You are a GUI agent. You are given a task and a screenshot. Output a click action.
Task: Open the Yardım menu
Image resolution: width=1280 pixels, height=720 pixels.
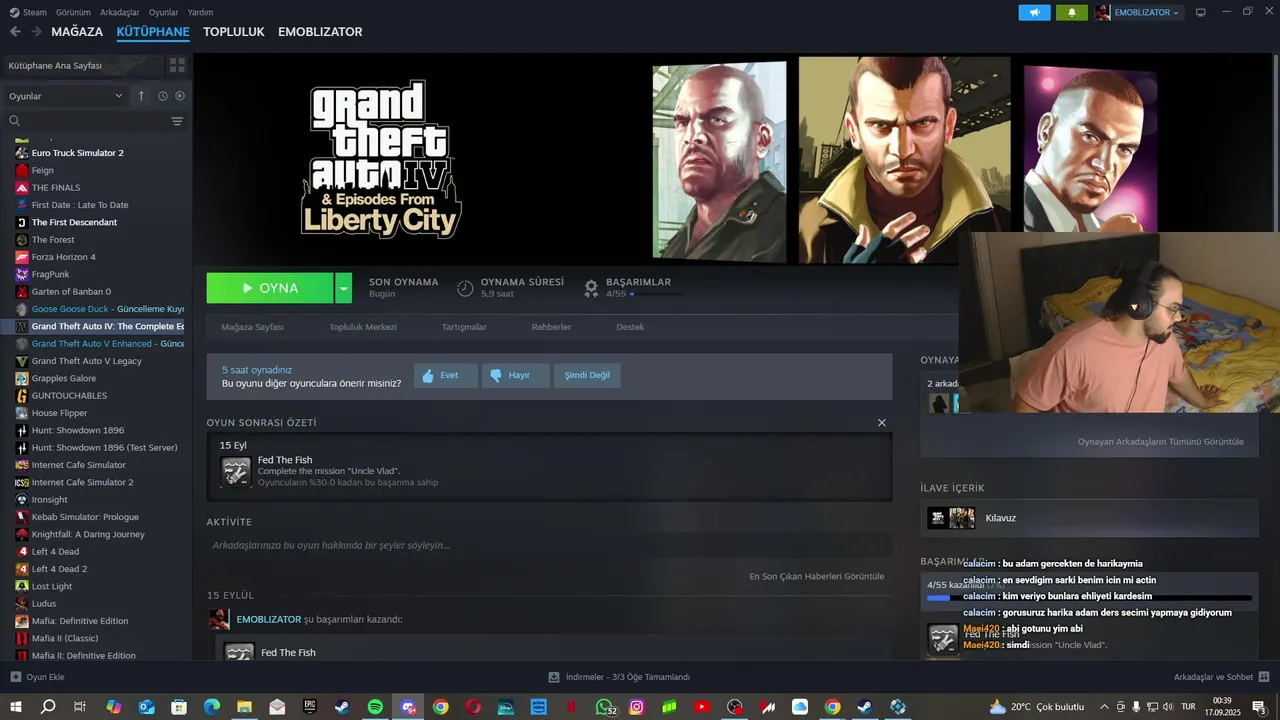(200, 12)
